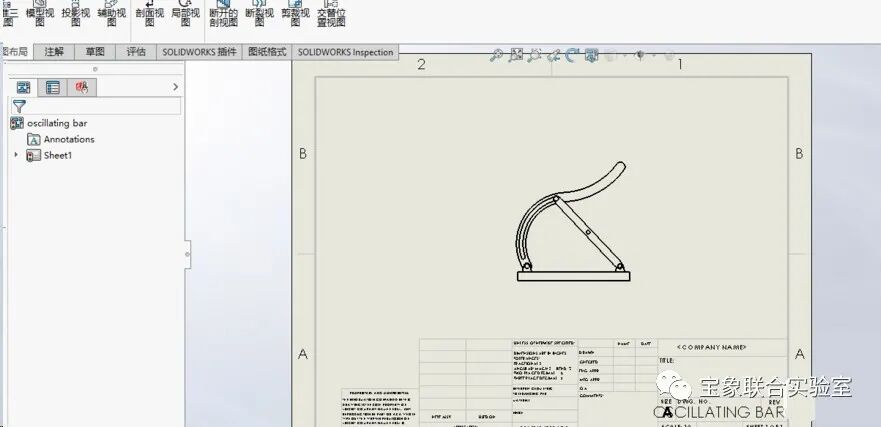Image resolution: width=881 pixels, height=427 pixels.
Task: Click the Rotate View icon
Action: click(572, 55)
